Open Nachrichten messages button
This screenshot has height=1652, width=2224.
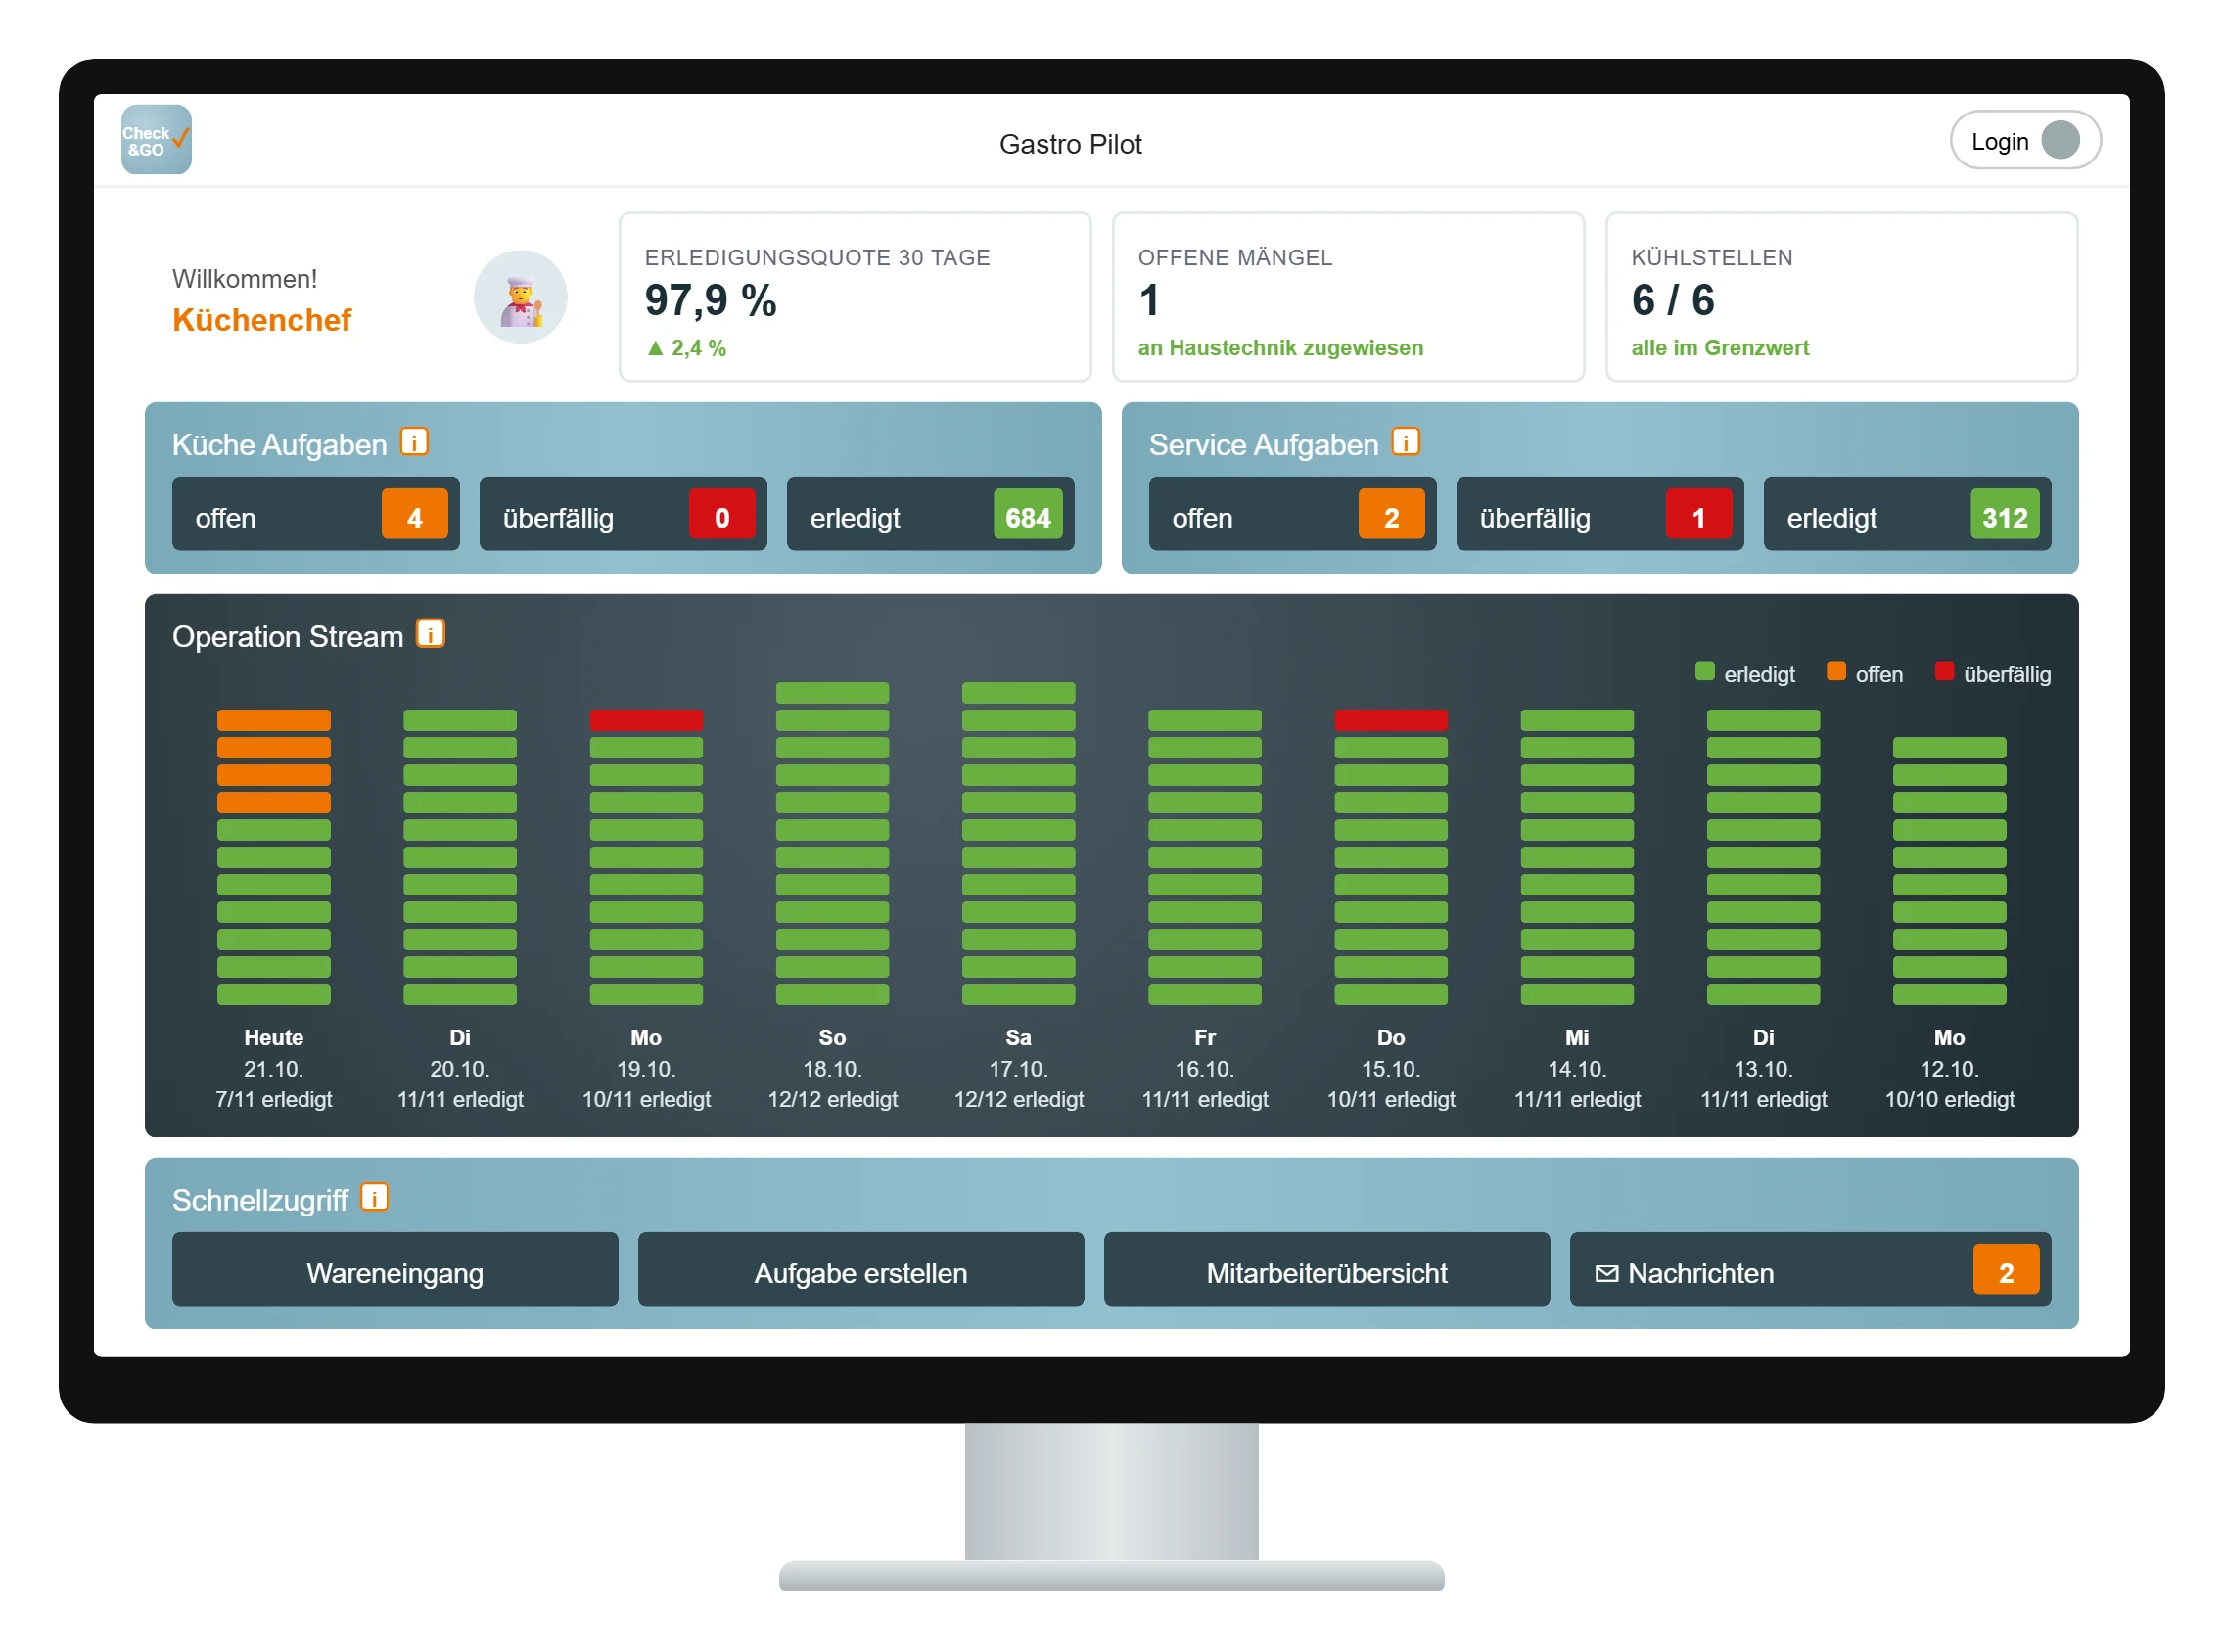[1810, 1270]
